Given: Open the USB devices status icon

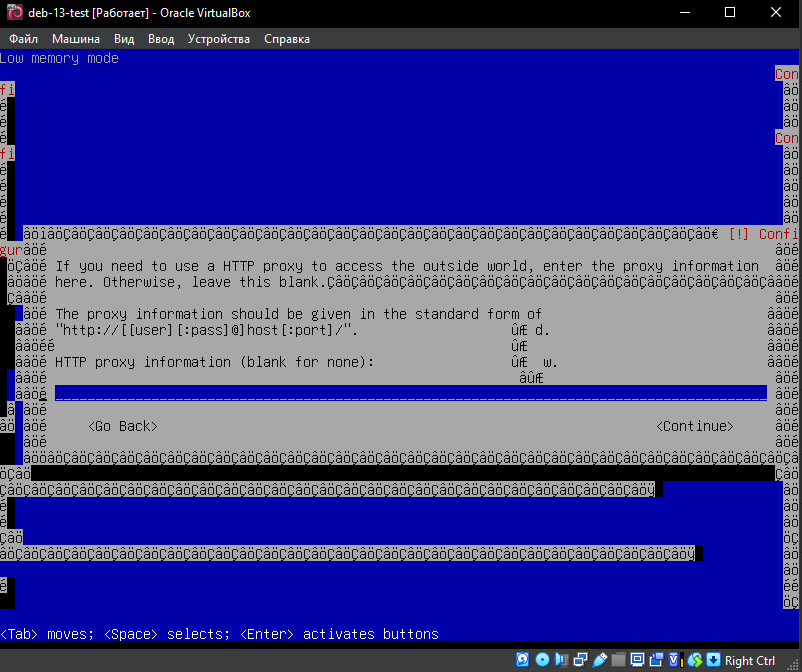Looking at the screenshot, I should pyautogui.click(x=599, y=660).
